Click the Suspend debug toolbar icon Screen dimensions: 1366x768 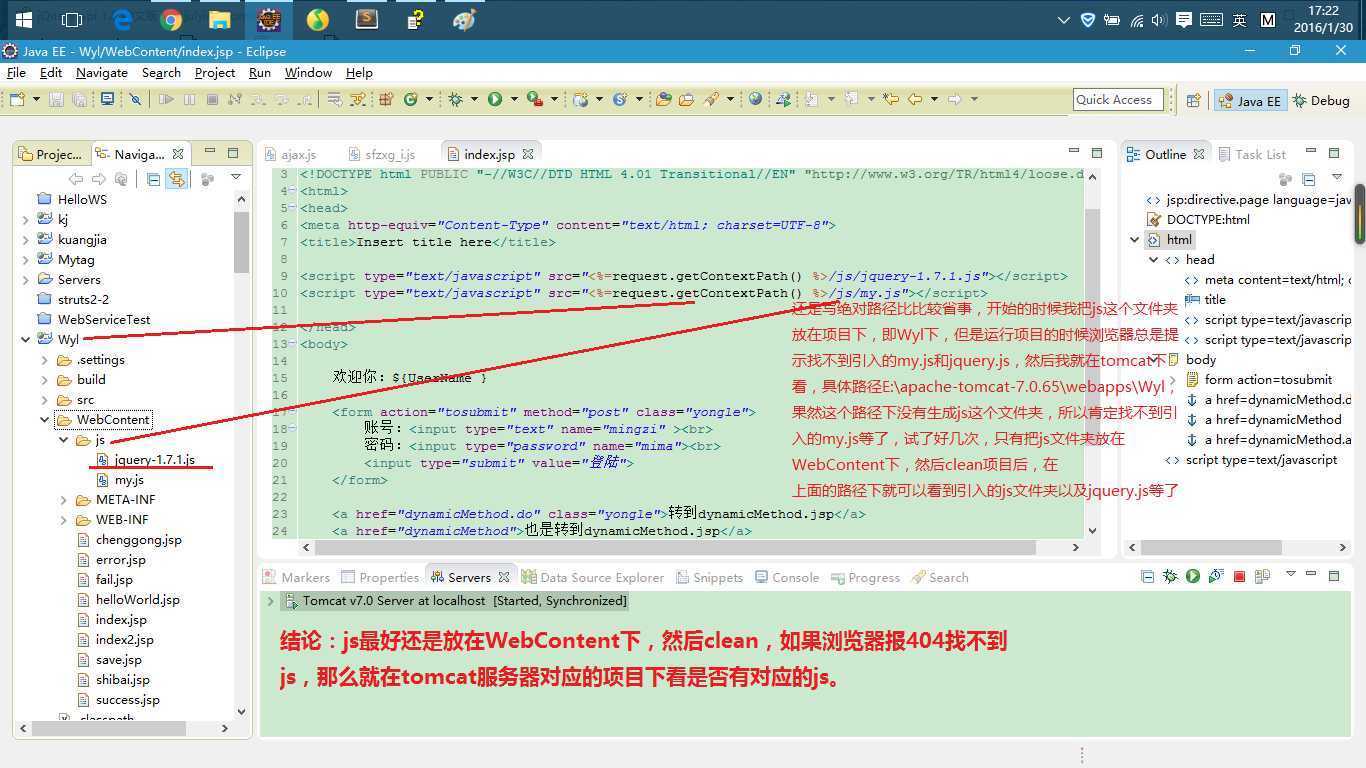pos(189,99)
